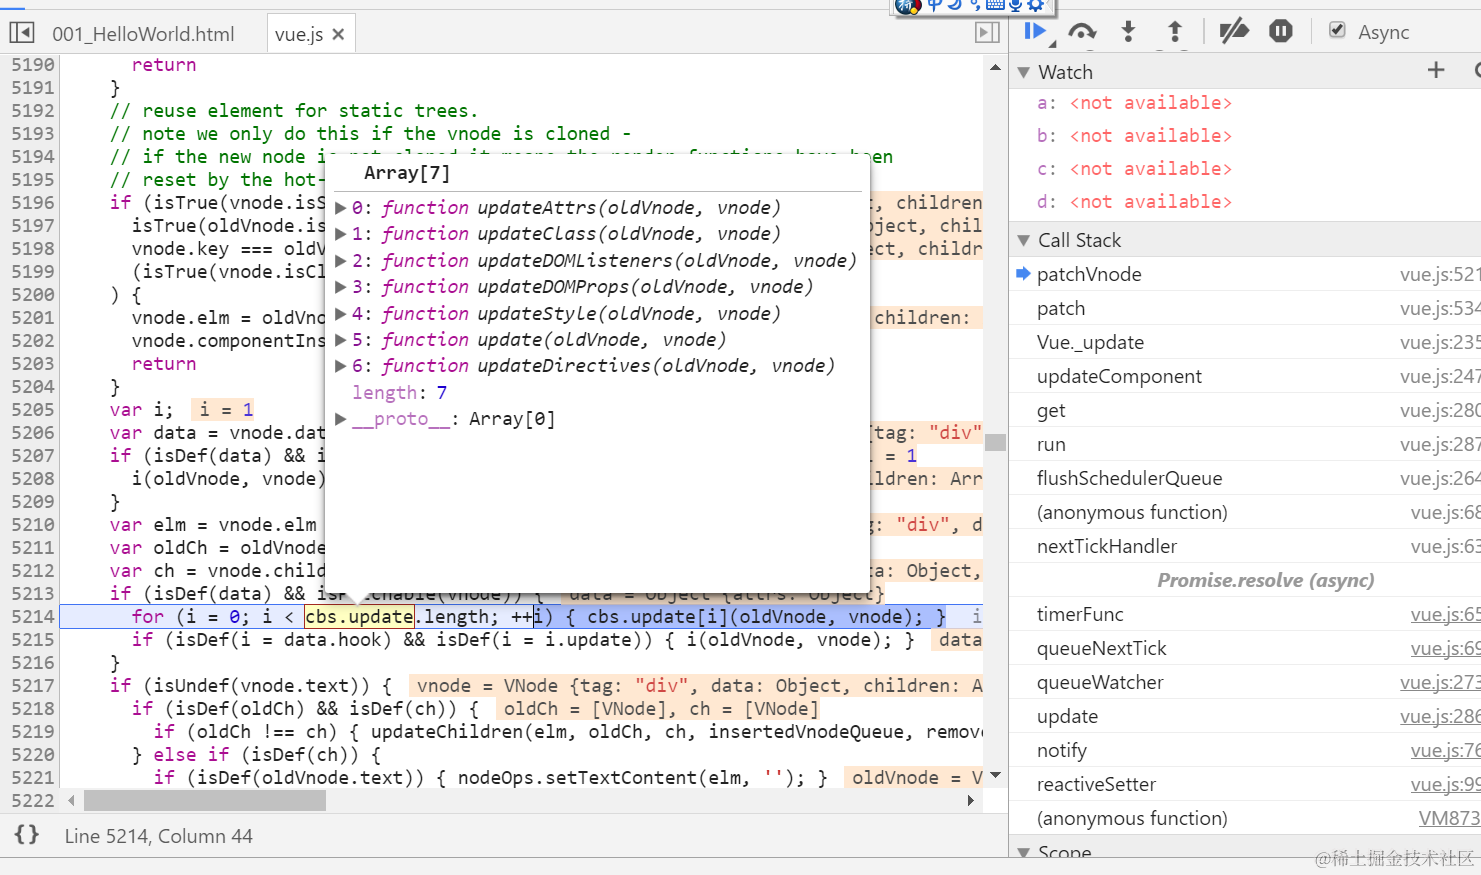The height and width of the screenshot is (875, 1481).
Task: Click the 'length: 7' property in popup
Action: [x=400, y=393]
